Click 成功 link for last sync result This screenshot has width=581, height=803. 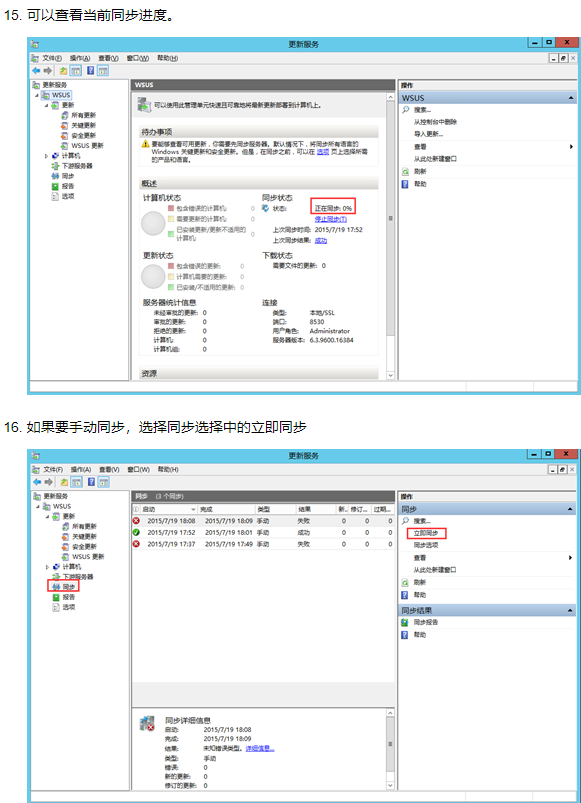[320, 241]
